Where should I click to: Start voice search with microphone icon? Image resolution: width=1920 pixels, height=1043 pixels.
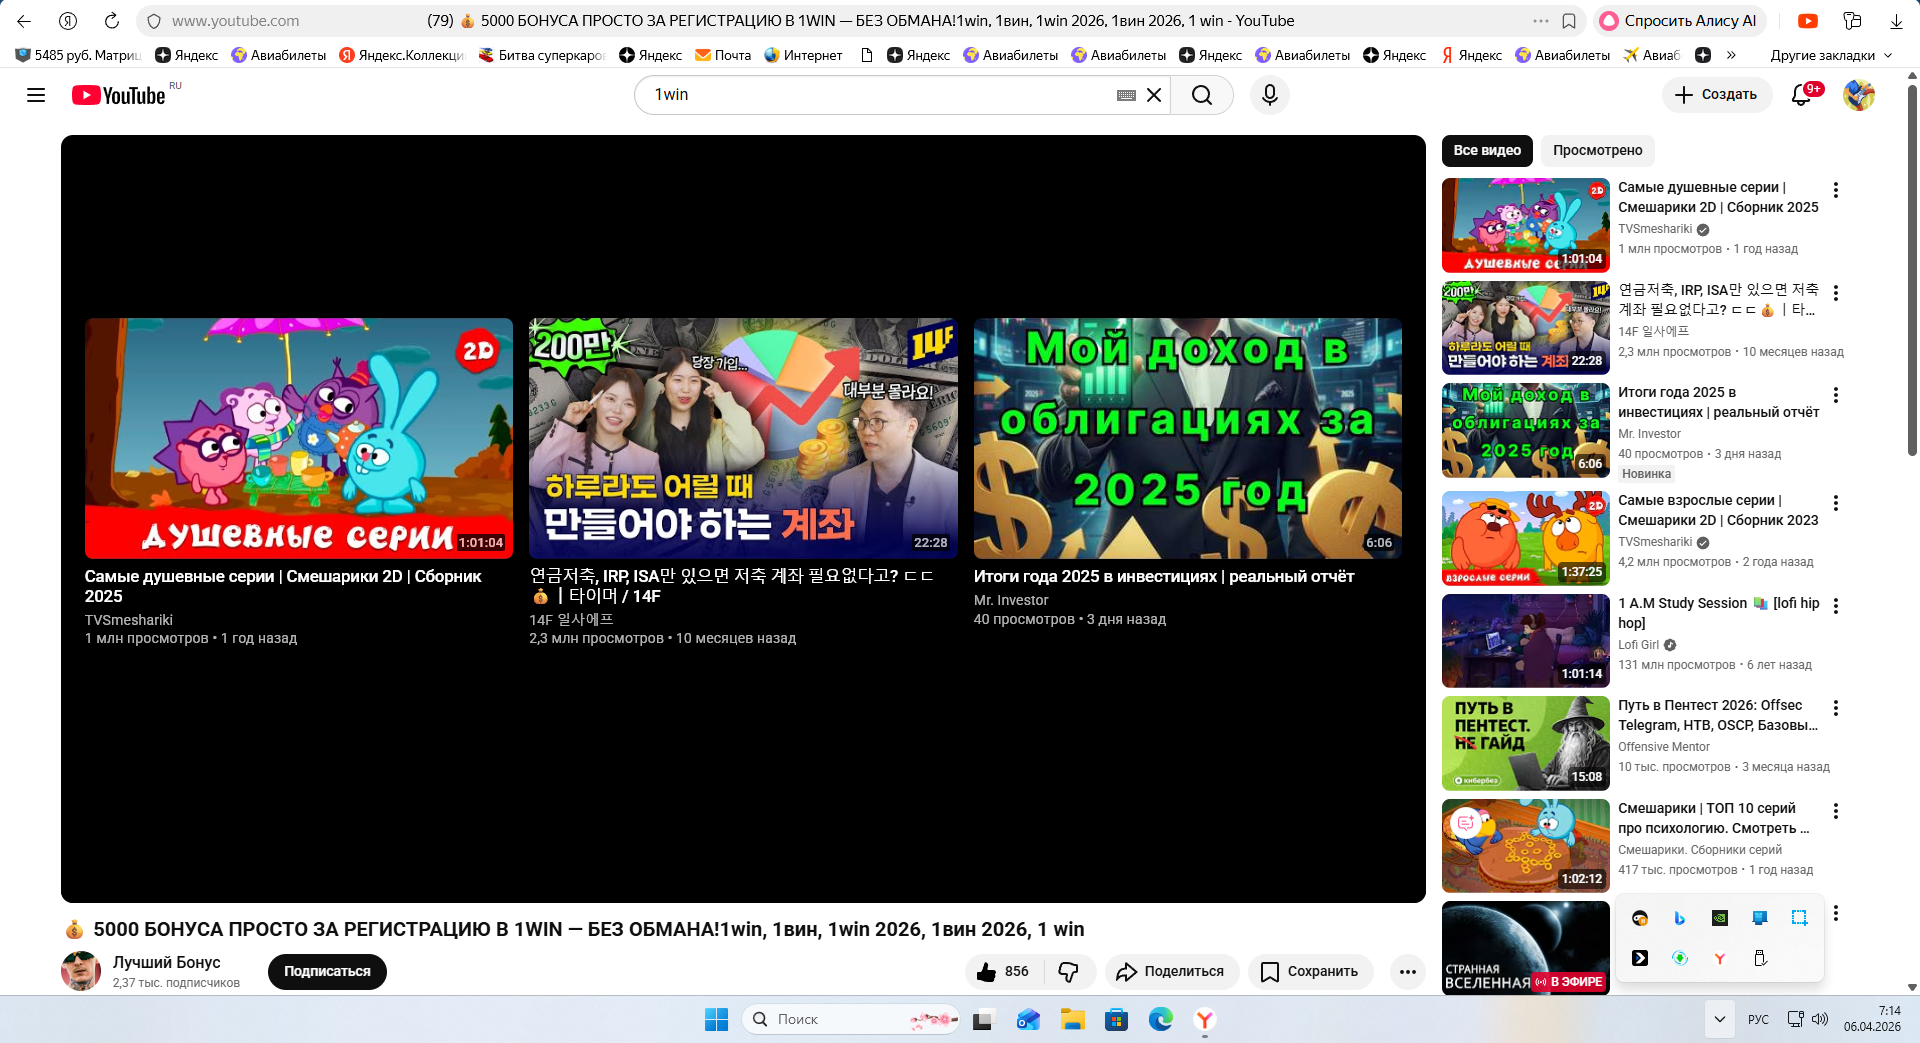[1269, 95]
